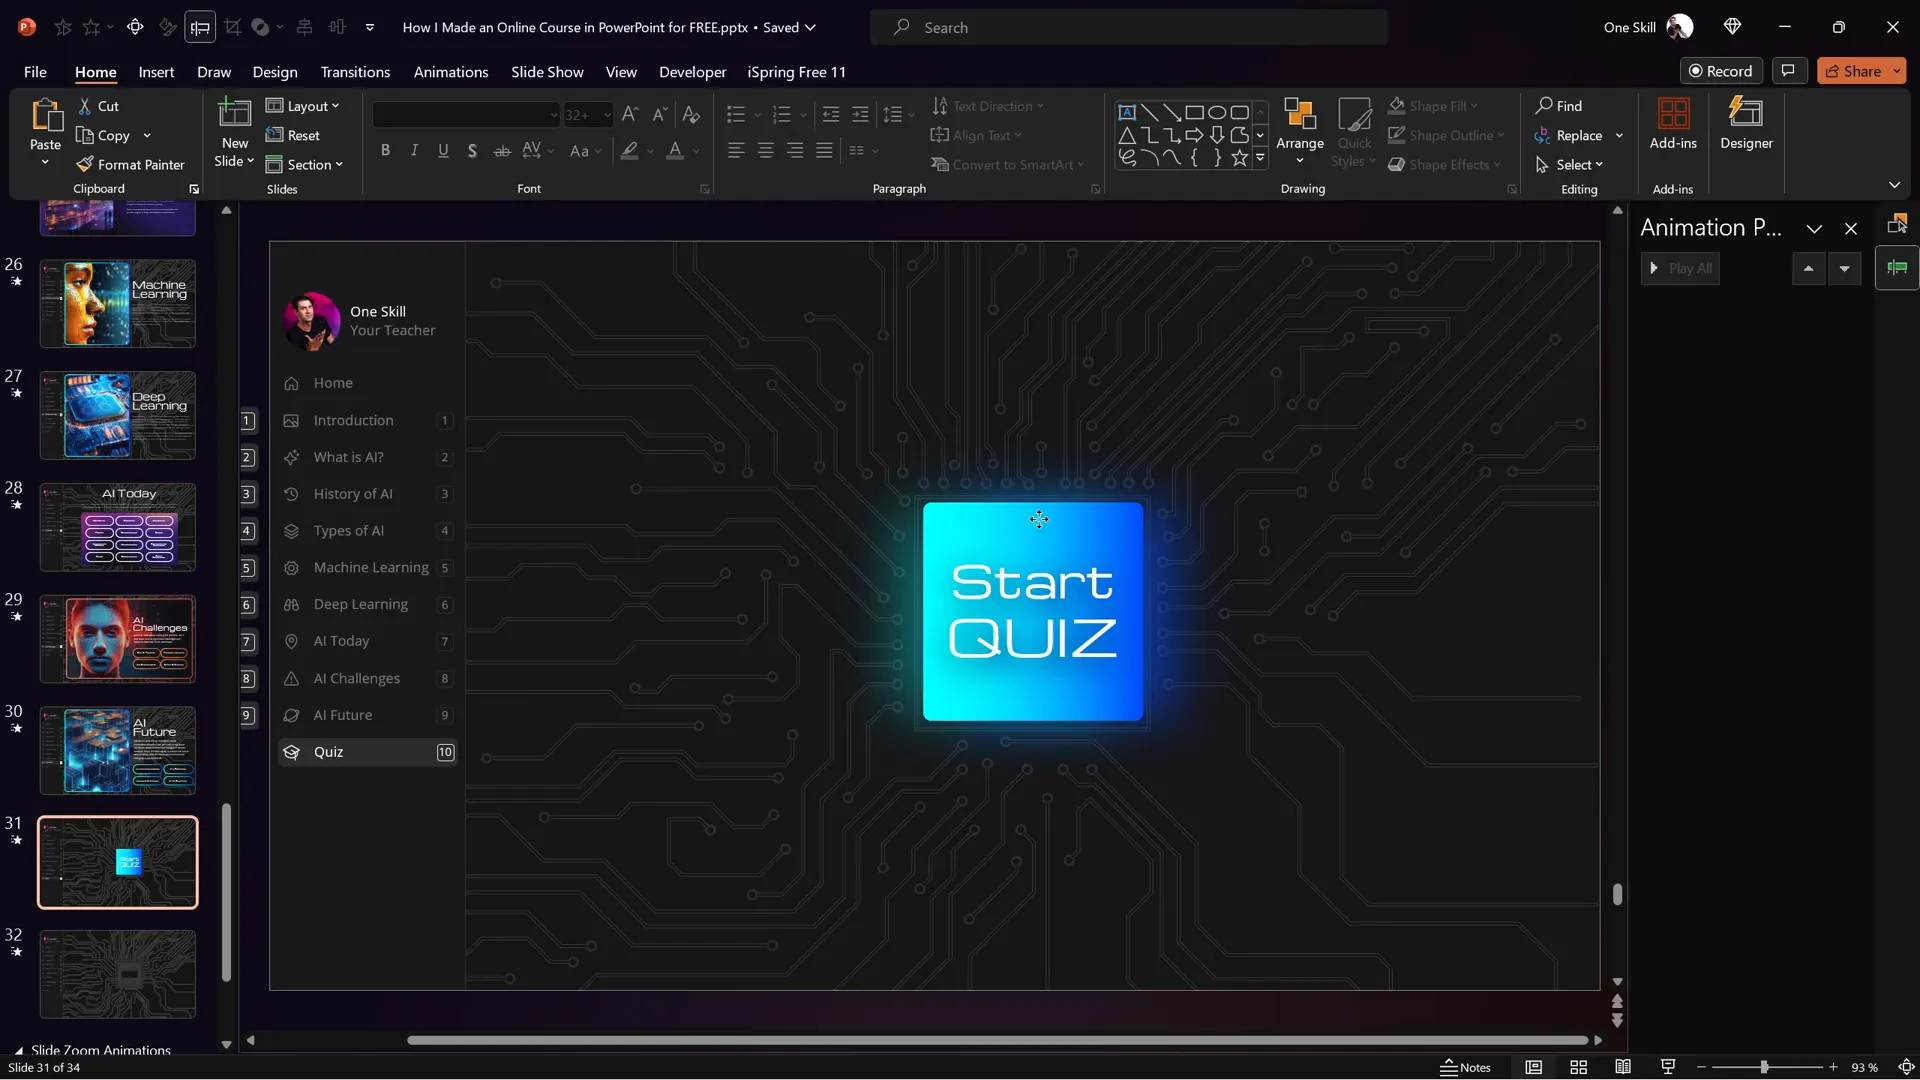
Task: Switch to Slide Sorter view
Action: (1579, 1067)
